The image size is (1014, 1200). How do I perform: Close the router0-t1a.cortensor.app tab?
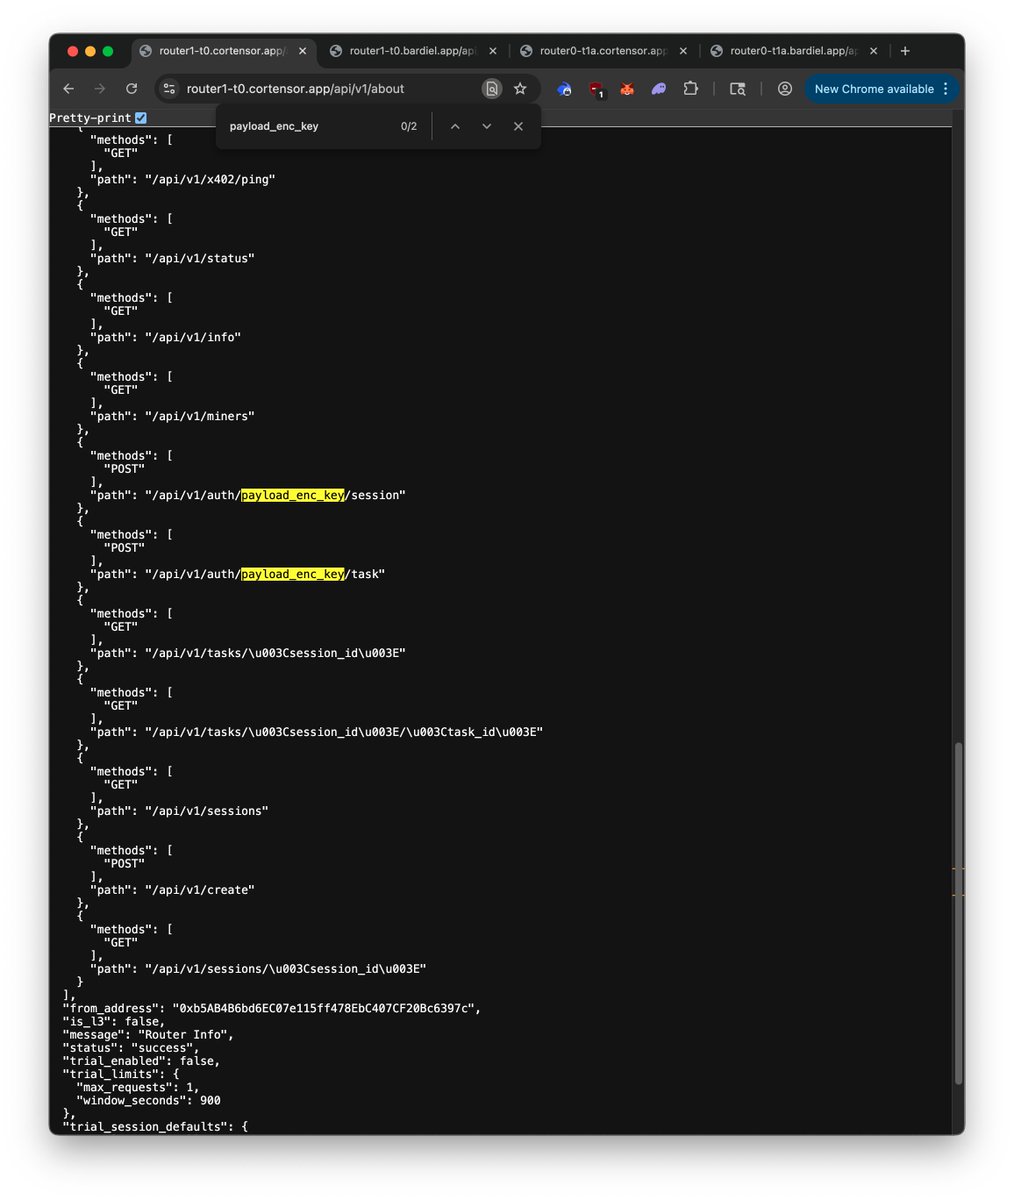tap(682, 51)
